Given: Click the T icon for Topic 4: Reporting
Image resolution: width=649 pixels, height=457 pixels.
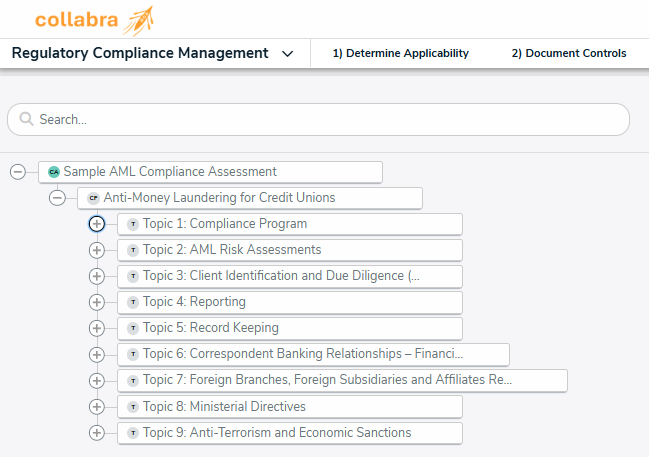Looking at the screenshot, I should click(133, 302).
